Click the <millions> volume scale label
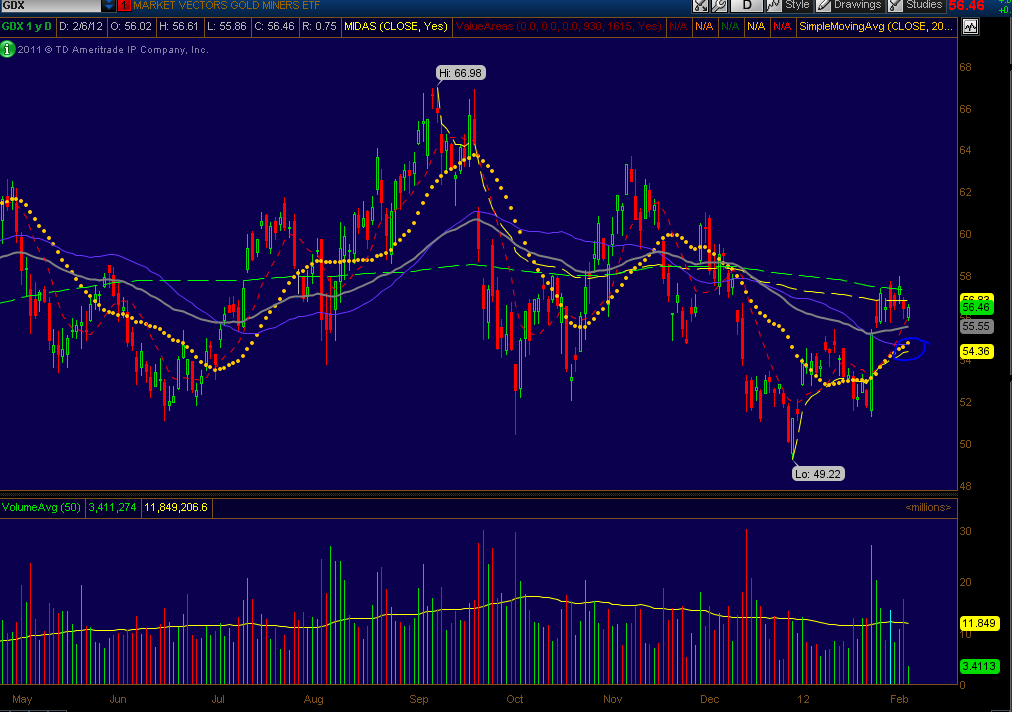 [928, 507]
